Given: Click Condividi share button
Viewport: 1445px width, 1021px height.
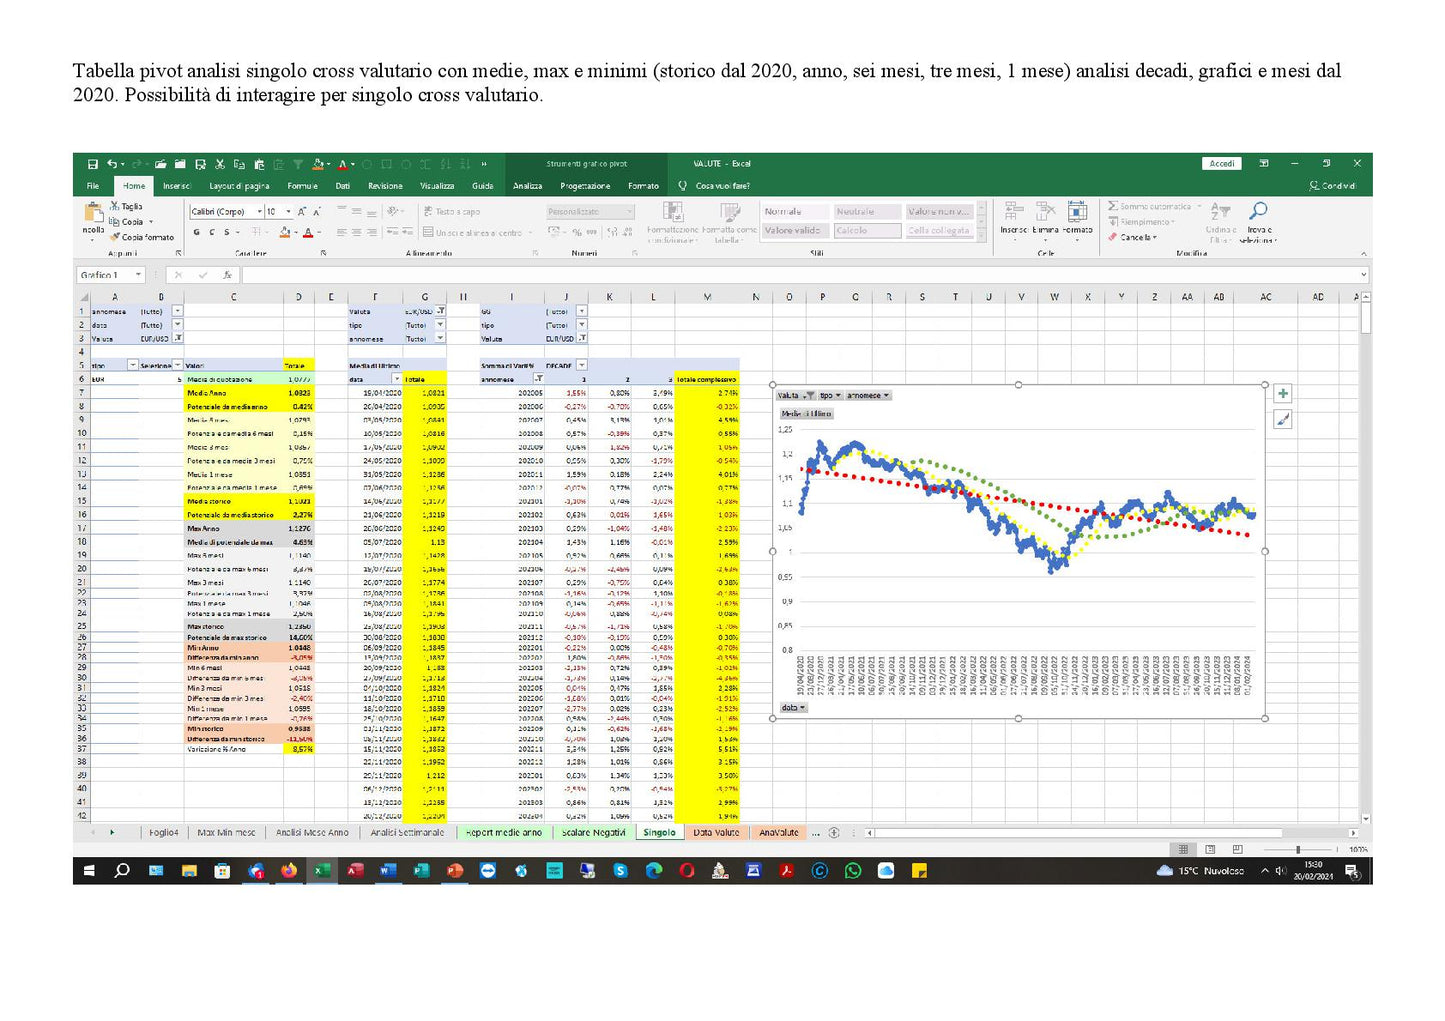Looking at the screenshot, I should 1333,186.
